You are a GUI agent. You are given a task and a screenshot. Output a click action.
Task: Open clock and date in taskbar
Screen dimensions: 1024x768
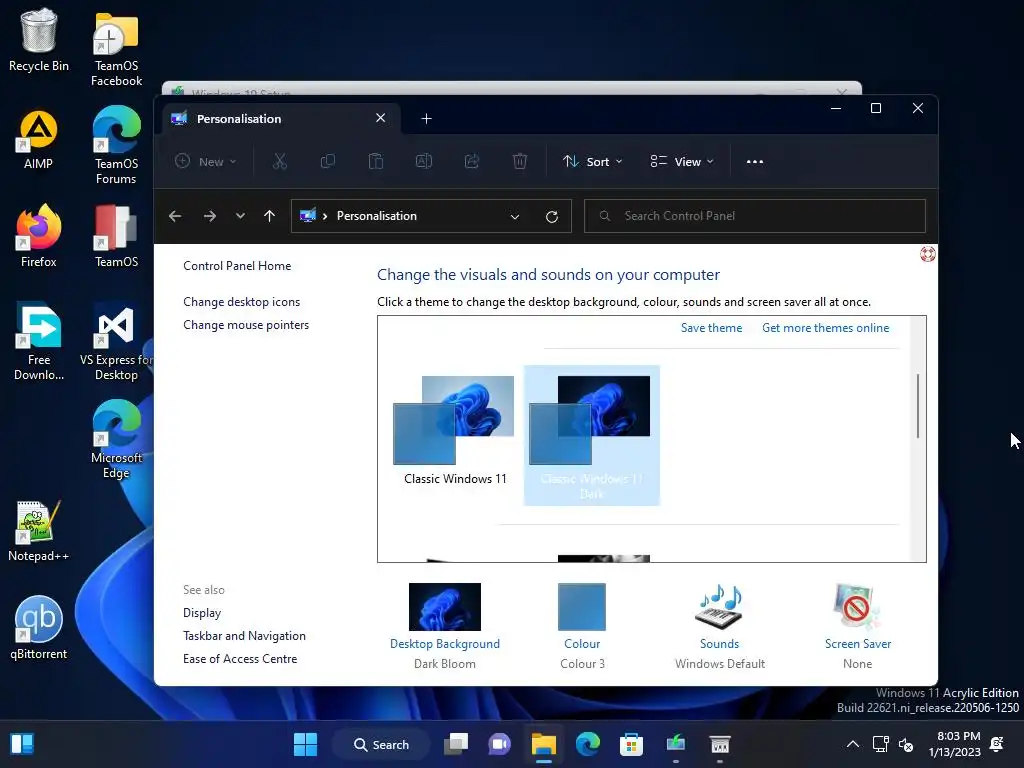point(954,744)
